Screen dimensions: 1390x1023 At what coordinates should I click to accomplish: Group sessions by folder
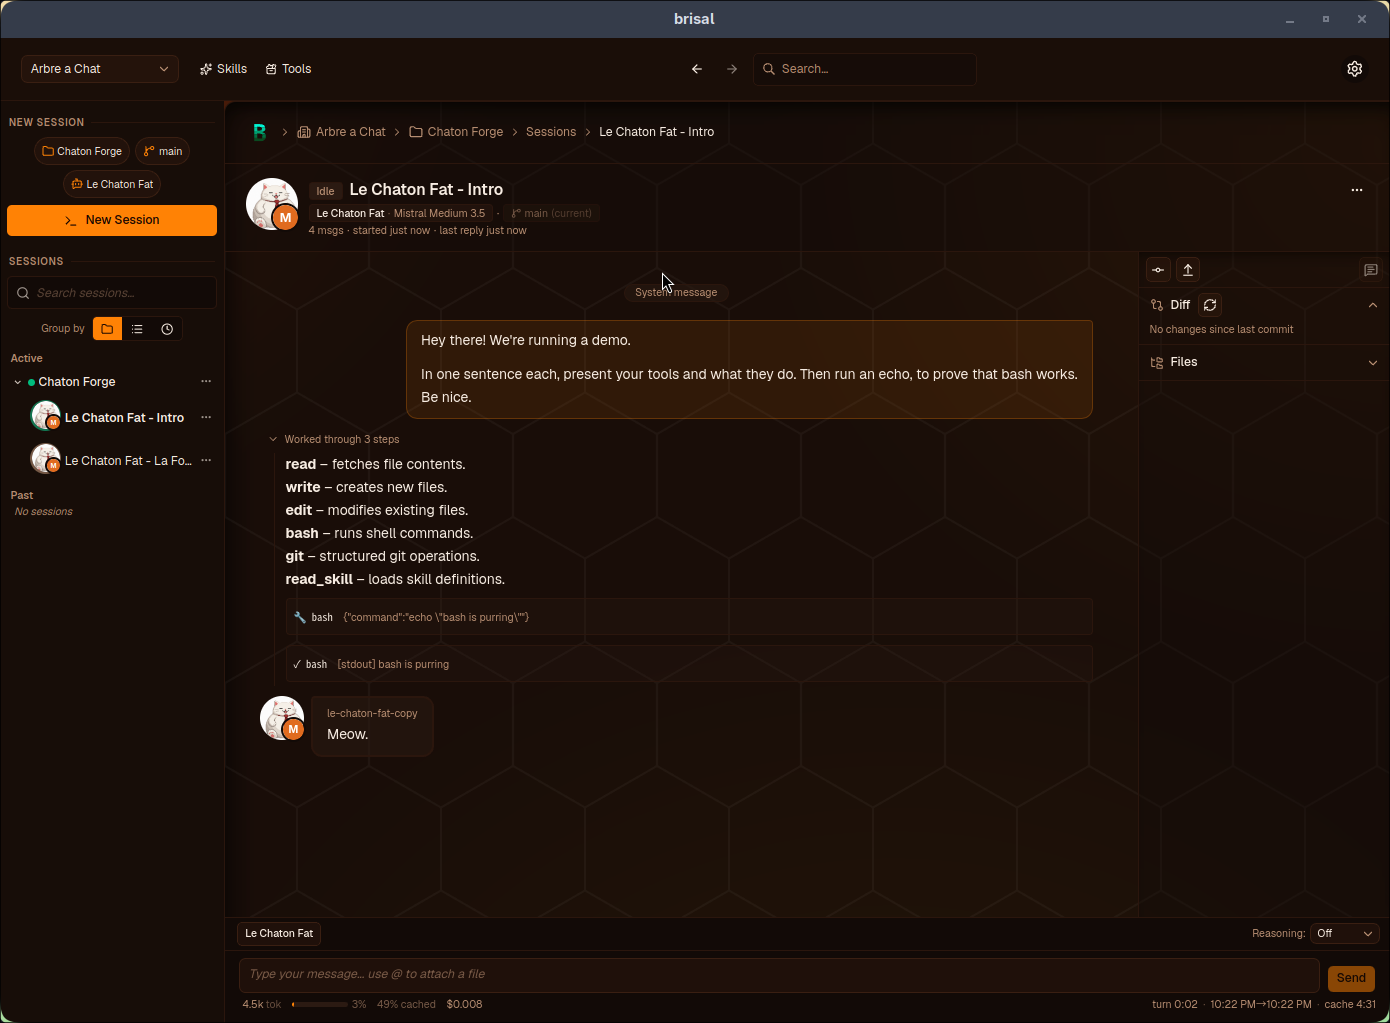click(107, 329)
